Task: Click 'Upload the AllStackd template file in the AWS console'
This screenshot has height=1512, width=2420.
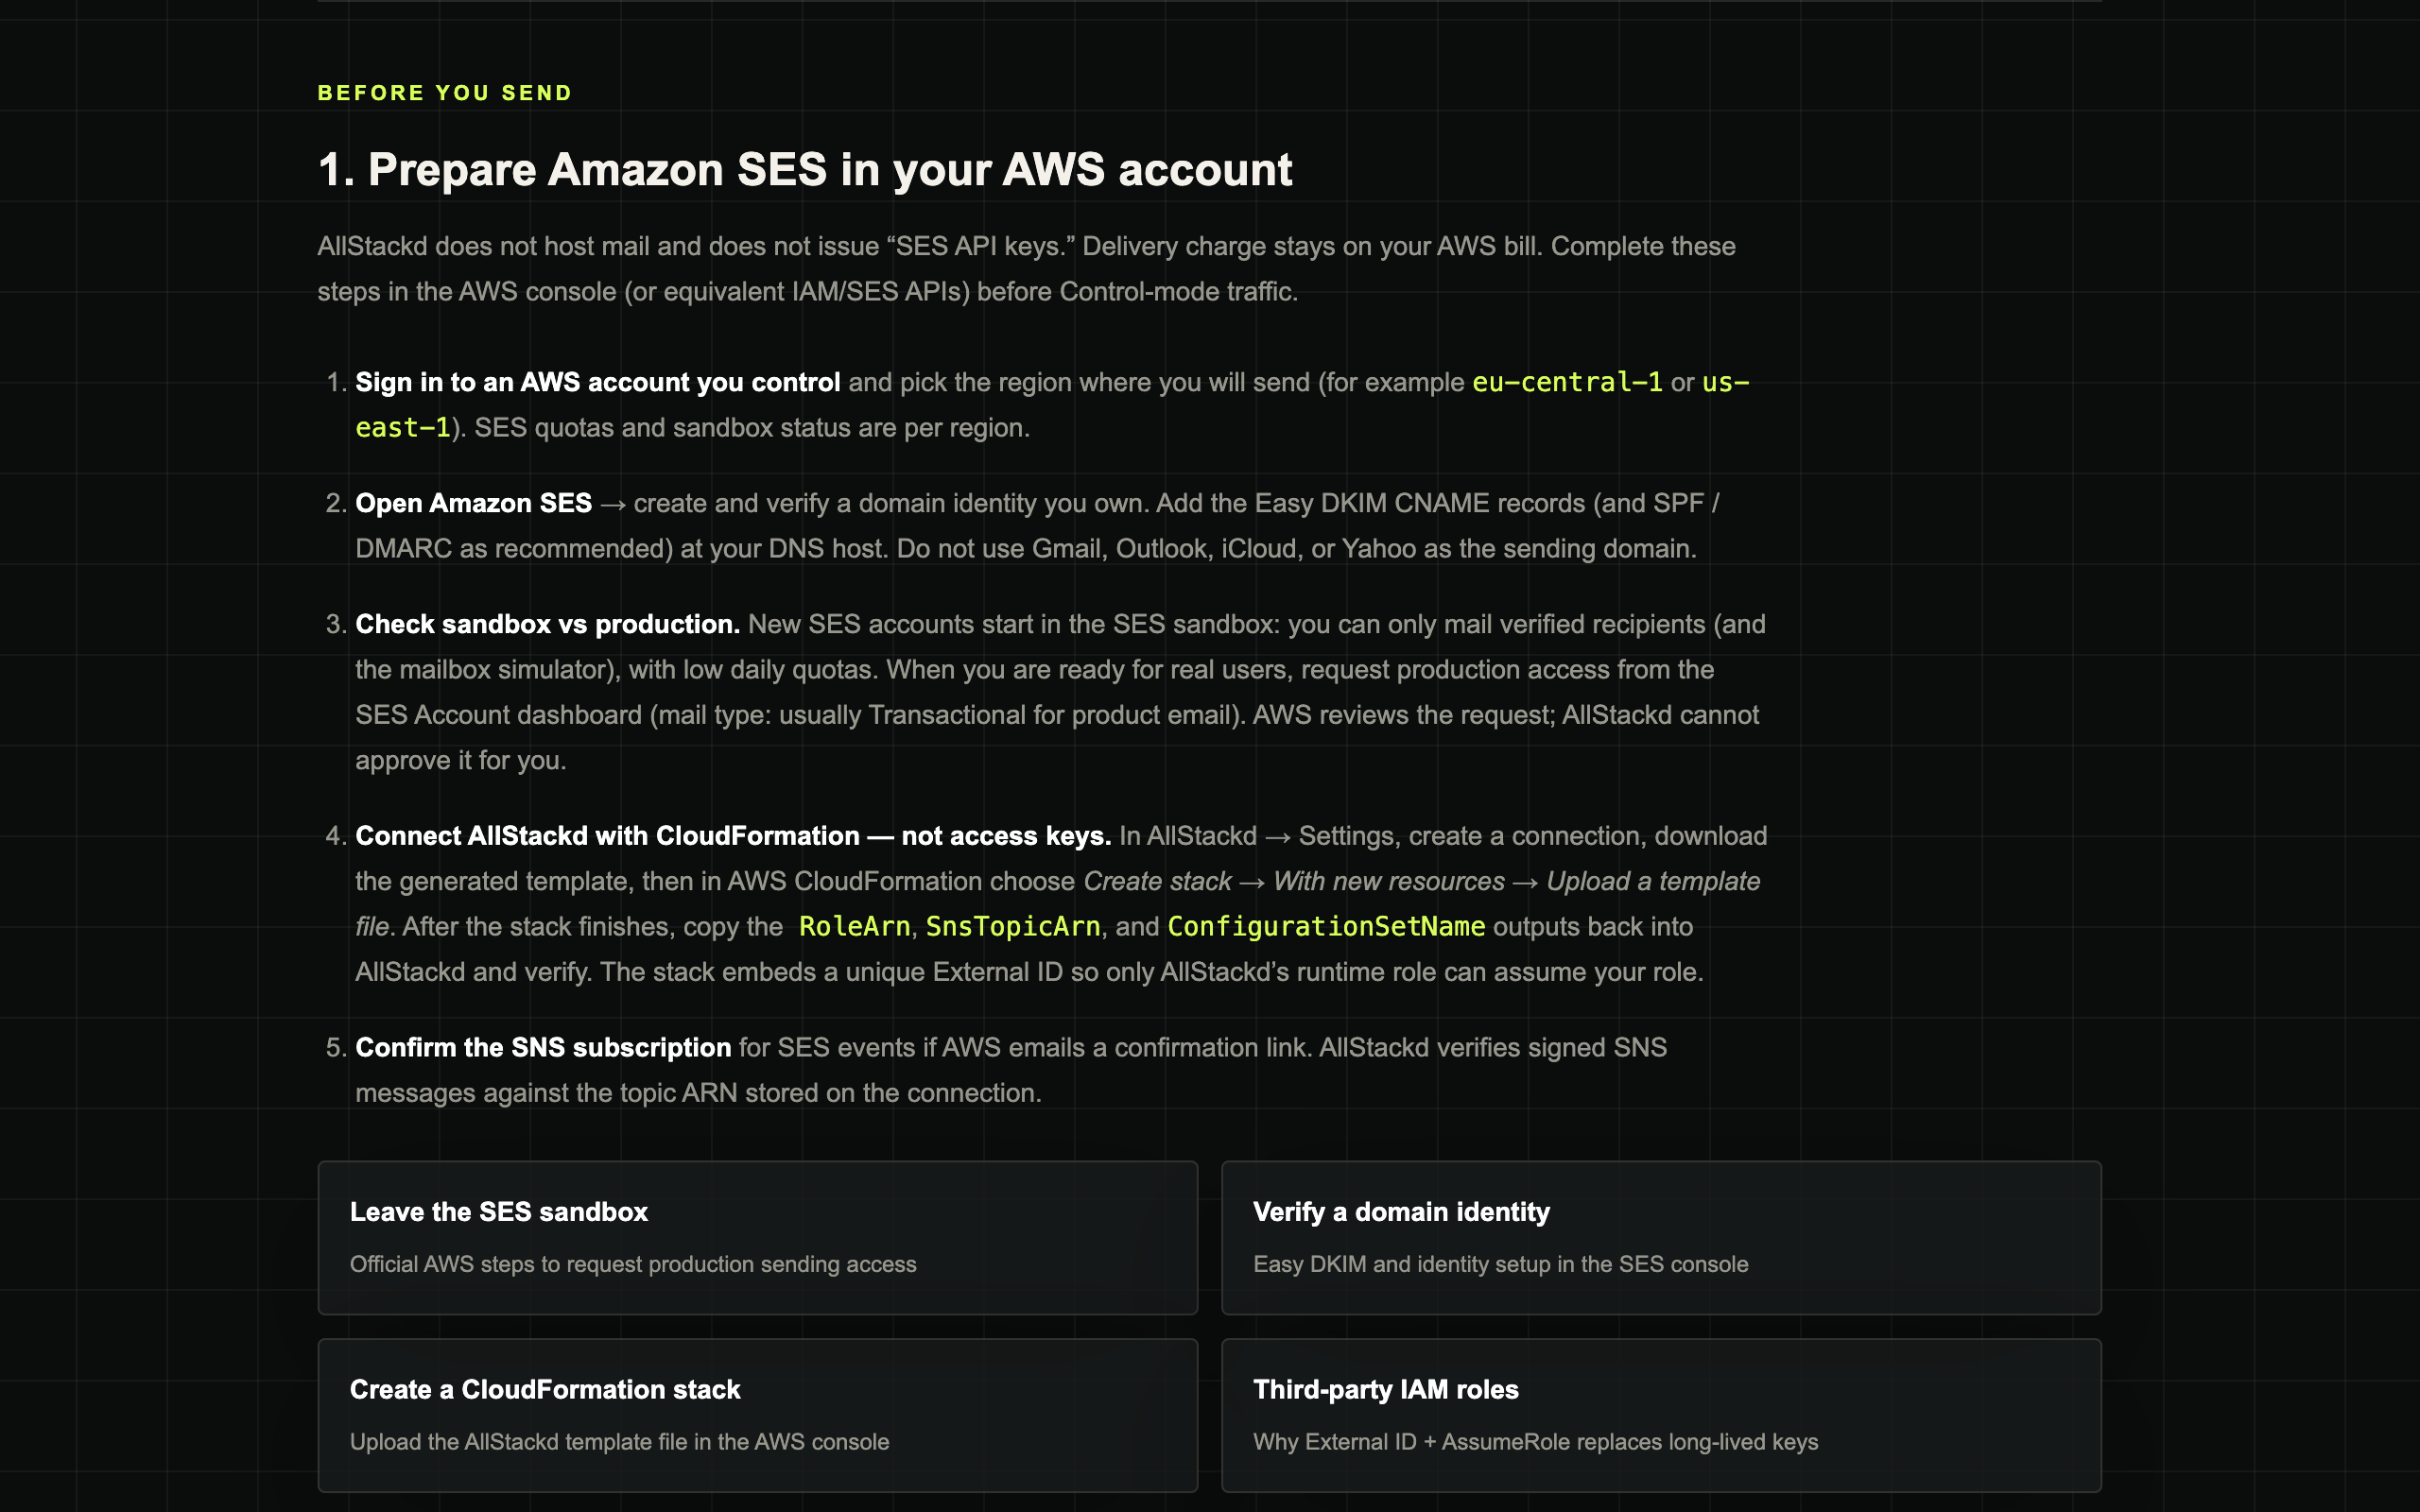Action: [619, 1442]
